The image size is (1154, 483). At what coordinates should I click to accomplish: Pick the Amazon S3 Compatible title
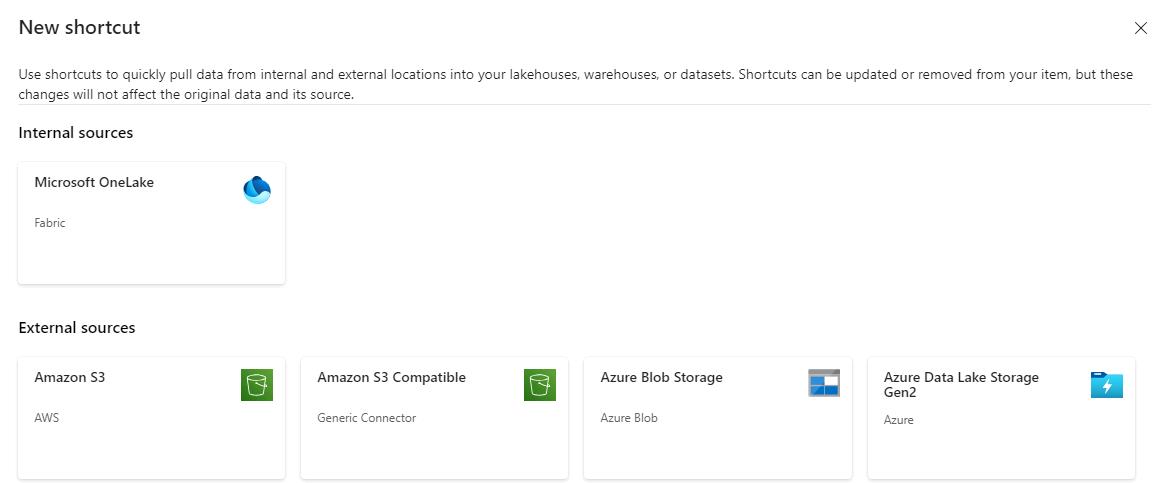(x=392, y=378)
